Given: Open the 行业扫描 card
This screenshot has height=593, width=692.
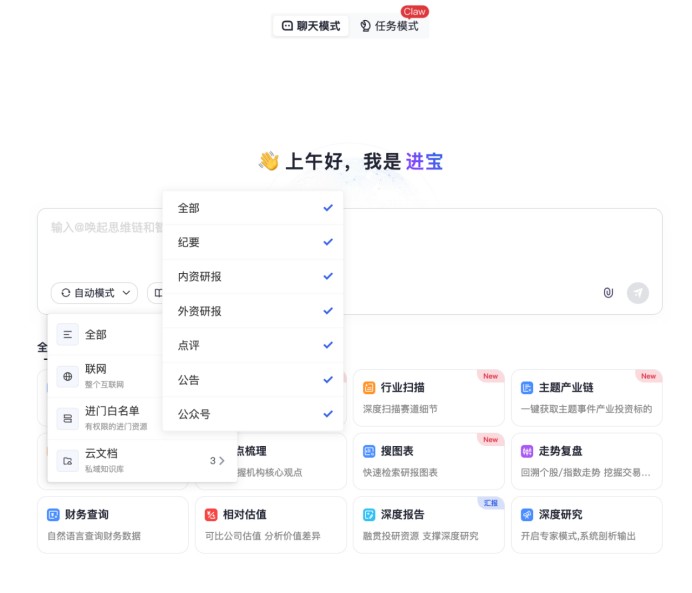Looking at the screenshot, I should (429, 398).
